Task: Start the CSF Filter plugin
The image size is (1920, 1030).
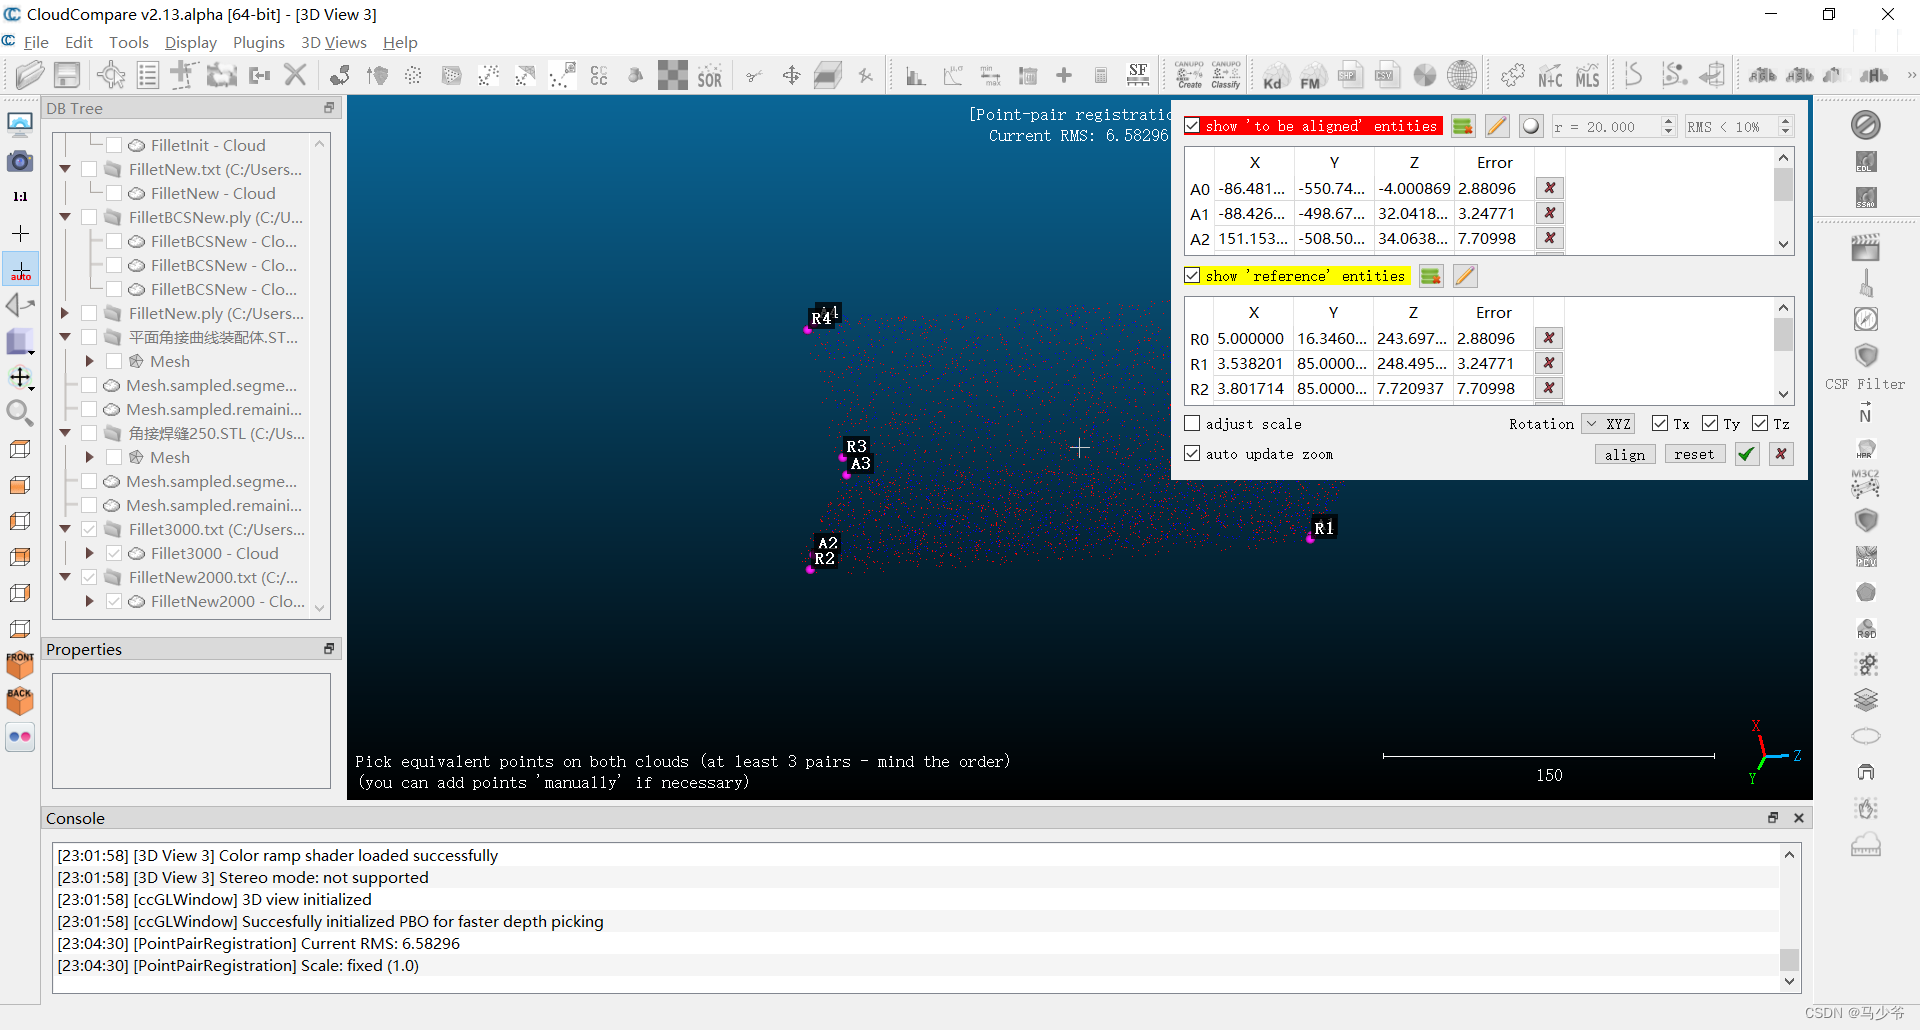Action: click(1866, 355)
